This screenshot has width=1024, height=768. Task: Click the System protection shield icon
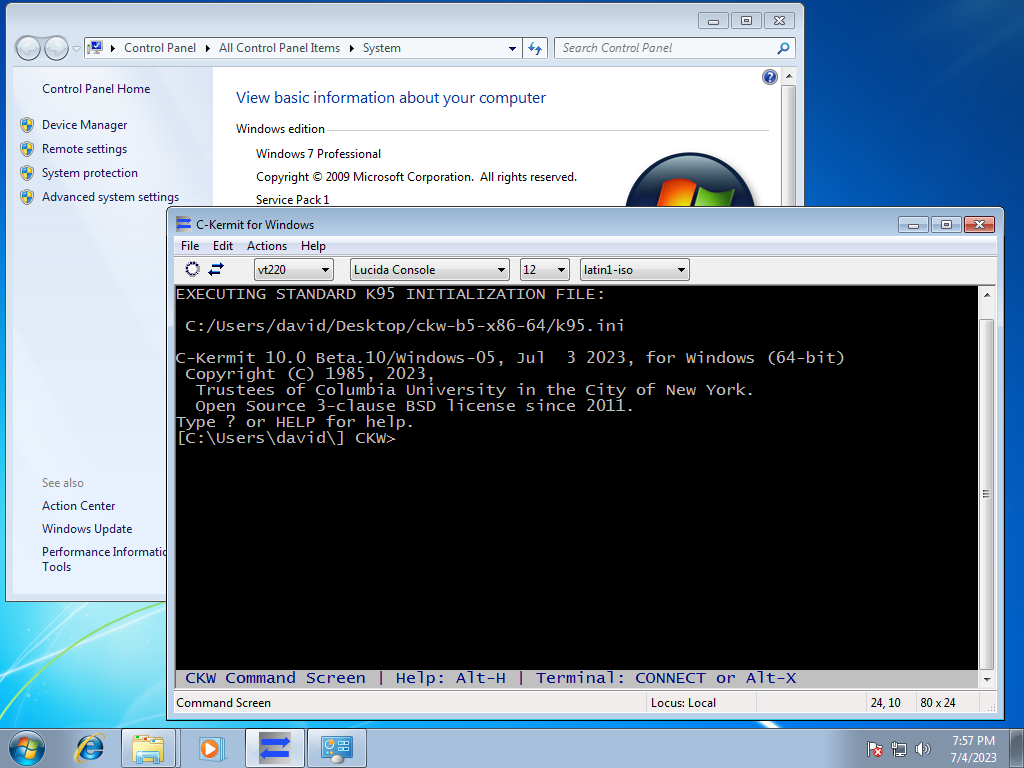27,173
